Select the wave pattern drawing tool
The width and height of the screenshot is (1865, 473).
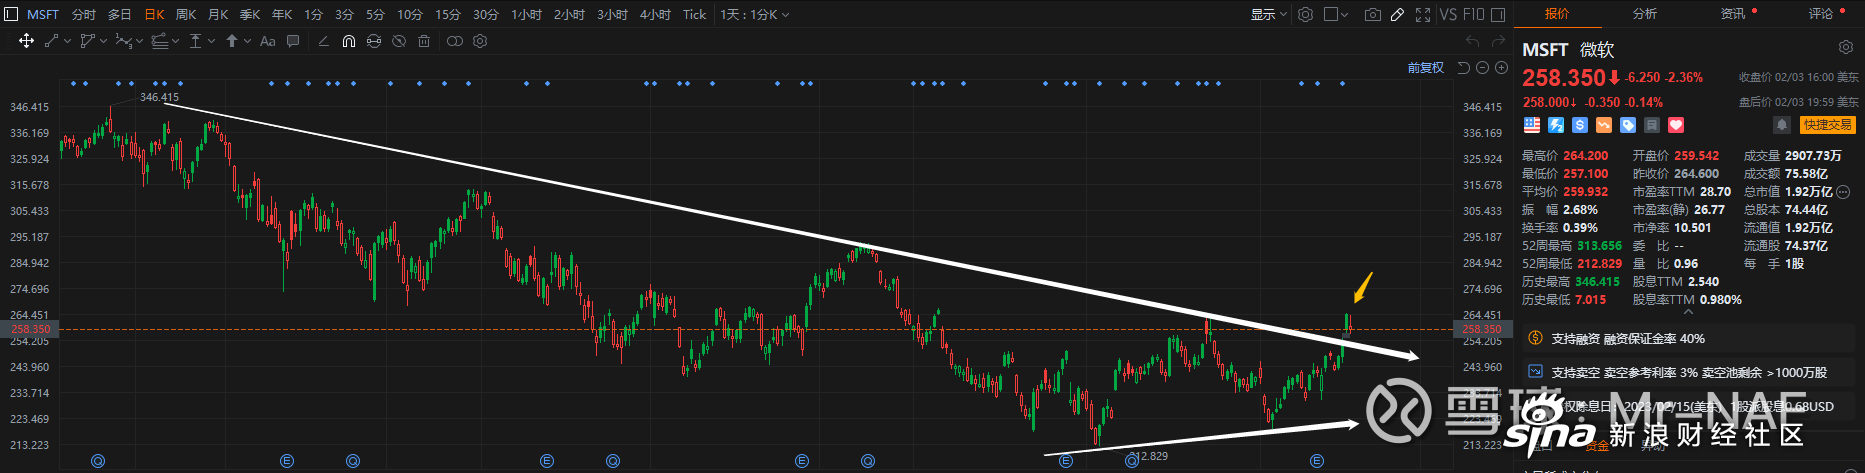[x=124, y=41]
